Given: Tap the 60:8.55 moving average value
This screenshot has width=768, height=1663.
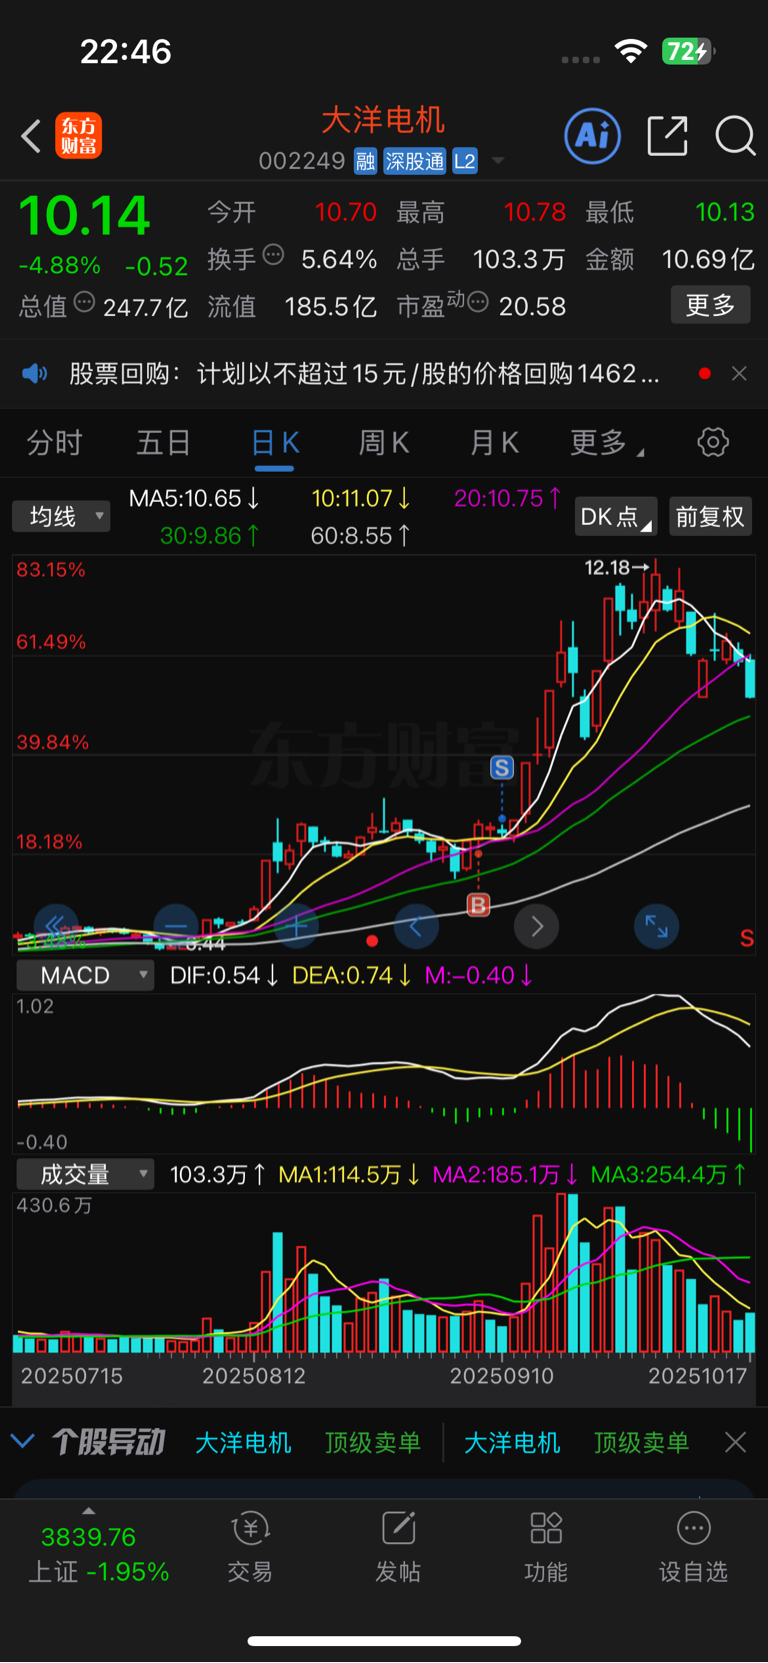Looking at the screenshot, I should coord(360,536).
